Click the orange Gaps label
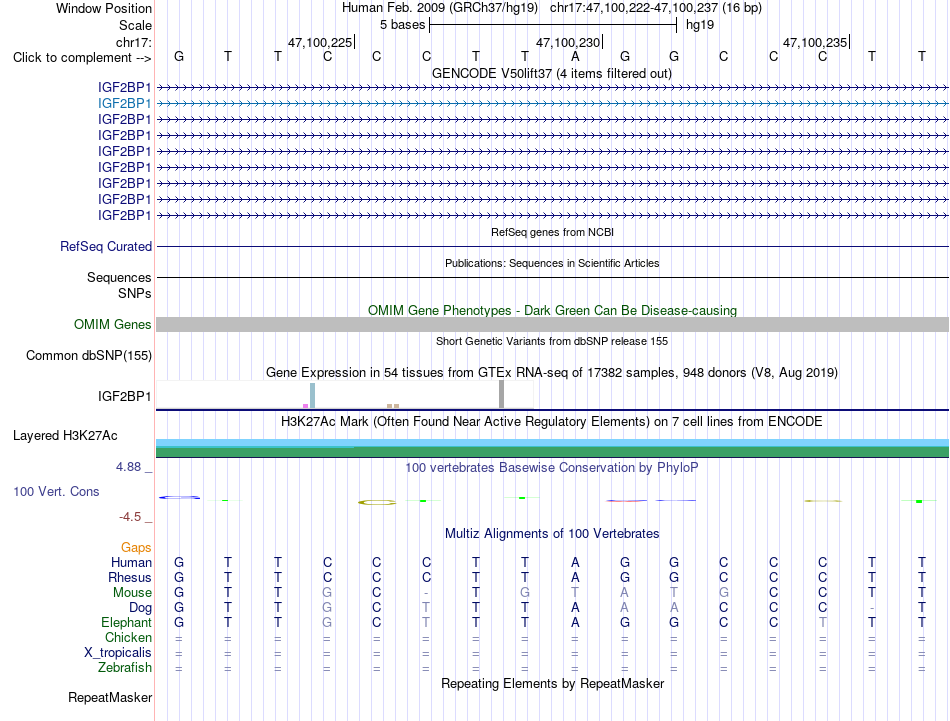 136,548
